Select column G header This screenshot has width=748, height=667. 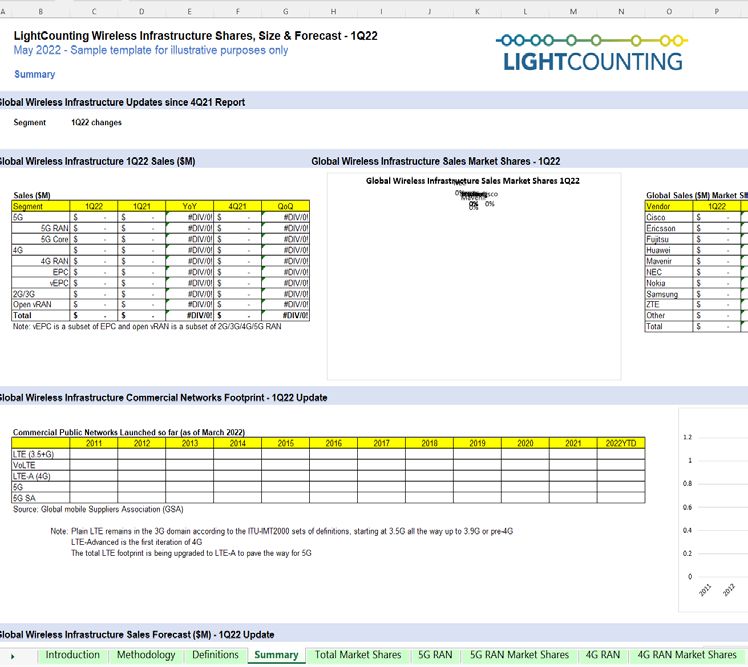click(x=285, y=11)
